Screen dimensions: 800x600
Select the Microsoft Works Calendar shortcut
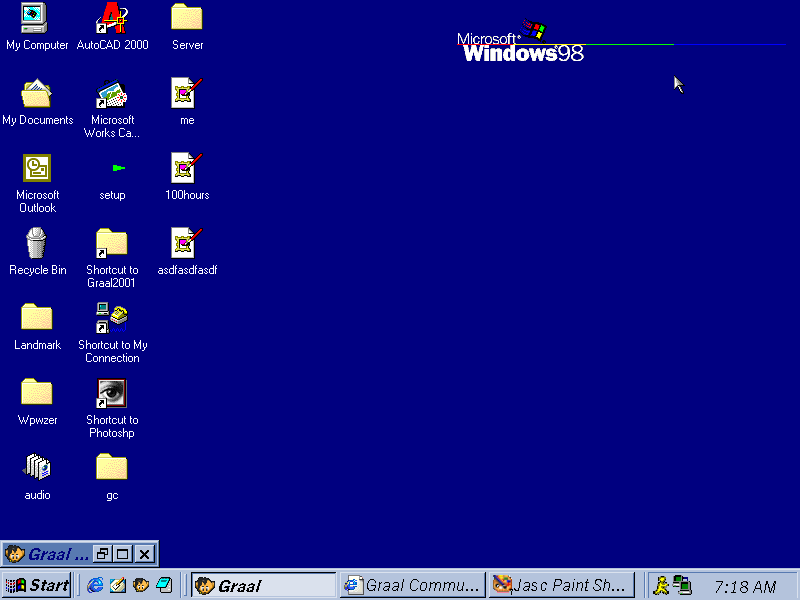click(112, 94)
